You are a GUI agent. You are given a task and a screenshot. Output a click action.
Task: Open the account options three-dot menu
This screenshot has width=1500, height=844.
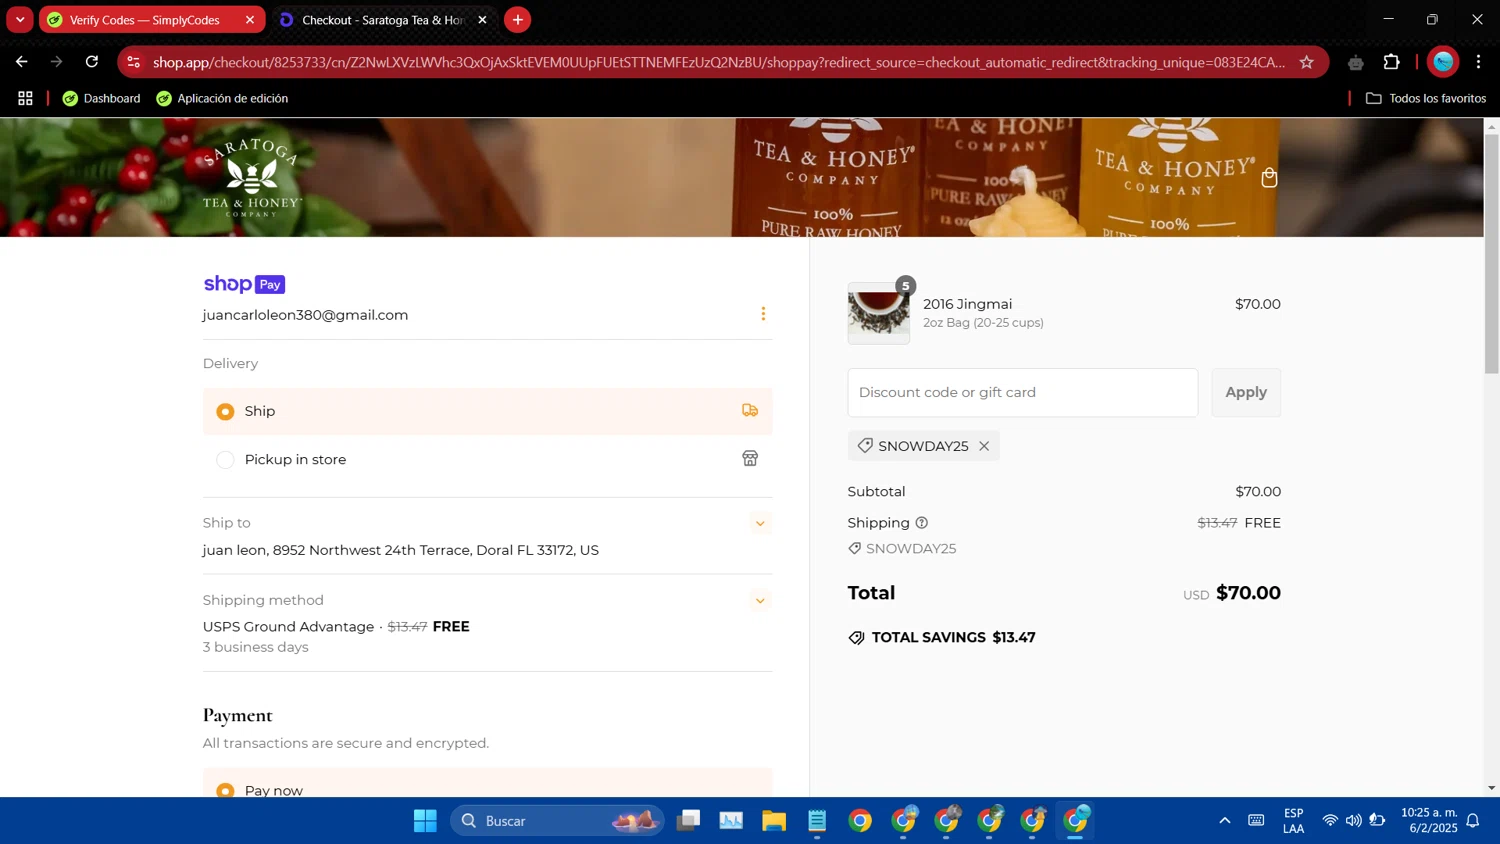point(763,314)
